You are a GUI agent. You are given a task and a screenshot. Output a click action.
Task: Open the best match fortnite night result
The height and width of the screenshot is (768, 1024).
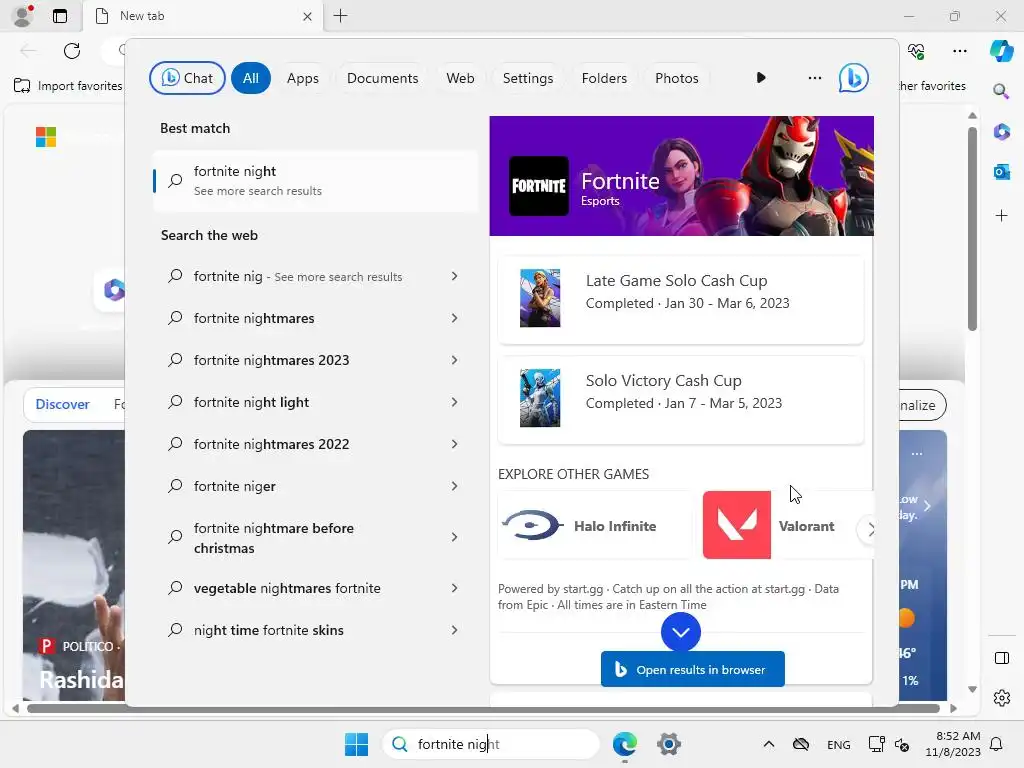pyautogui.click(x=315, y=181)
